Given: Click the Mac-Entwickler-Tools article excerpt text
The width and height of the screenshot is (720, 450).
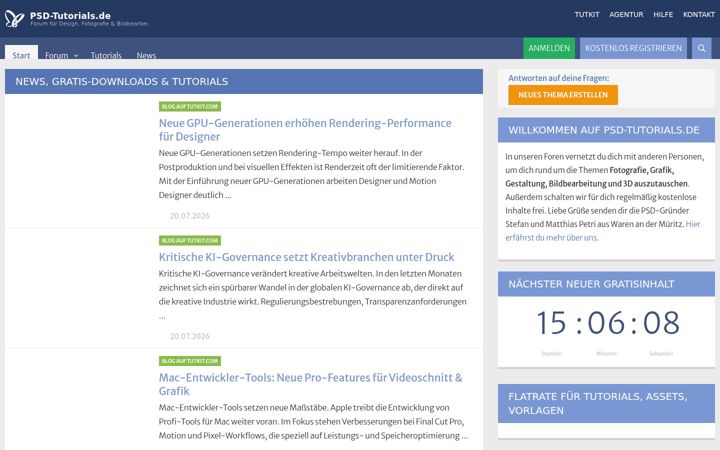Looking at the screenshot, I should click(313, 422).
